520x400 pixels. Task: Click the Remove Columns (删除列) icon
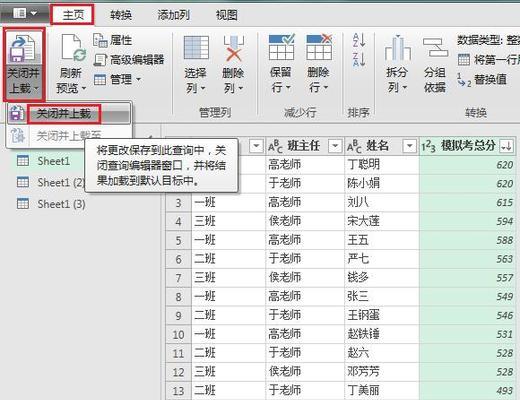(x=233, y=49)
